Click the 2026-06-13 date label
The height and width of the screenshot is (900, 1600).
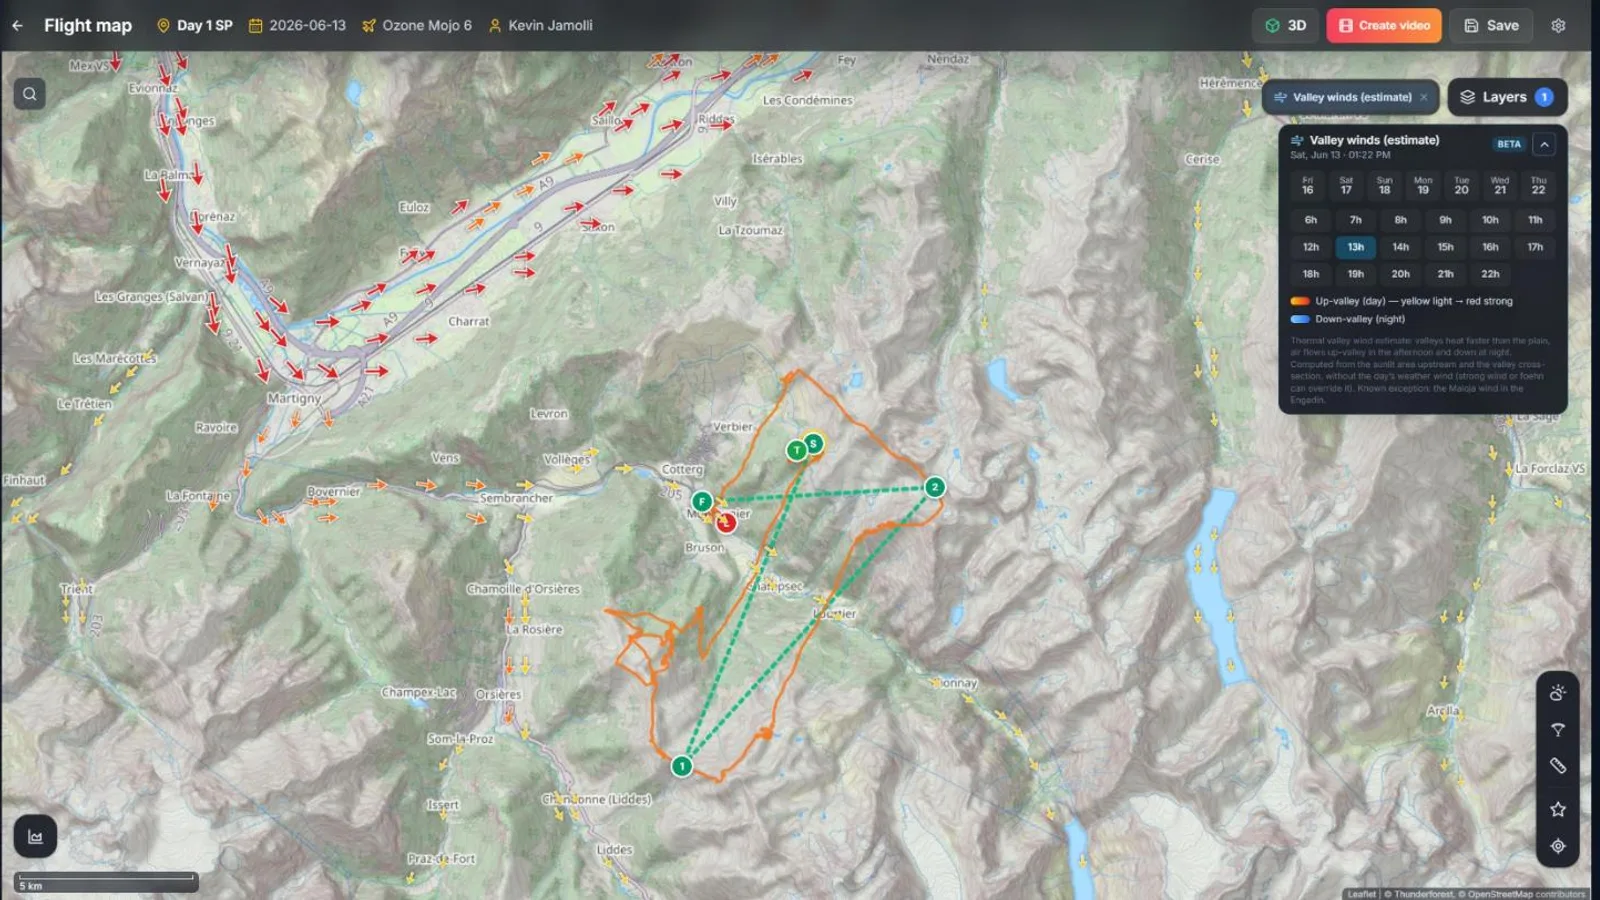[297, 26]
